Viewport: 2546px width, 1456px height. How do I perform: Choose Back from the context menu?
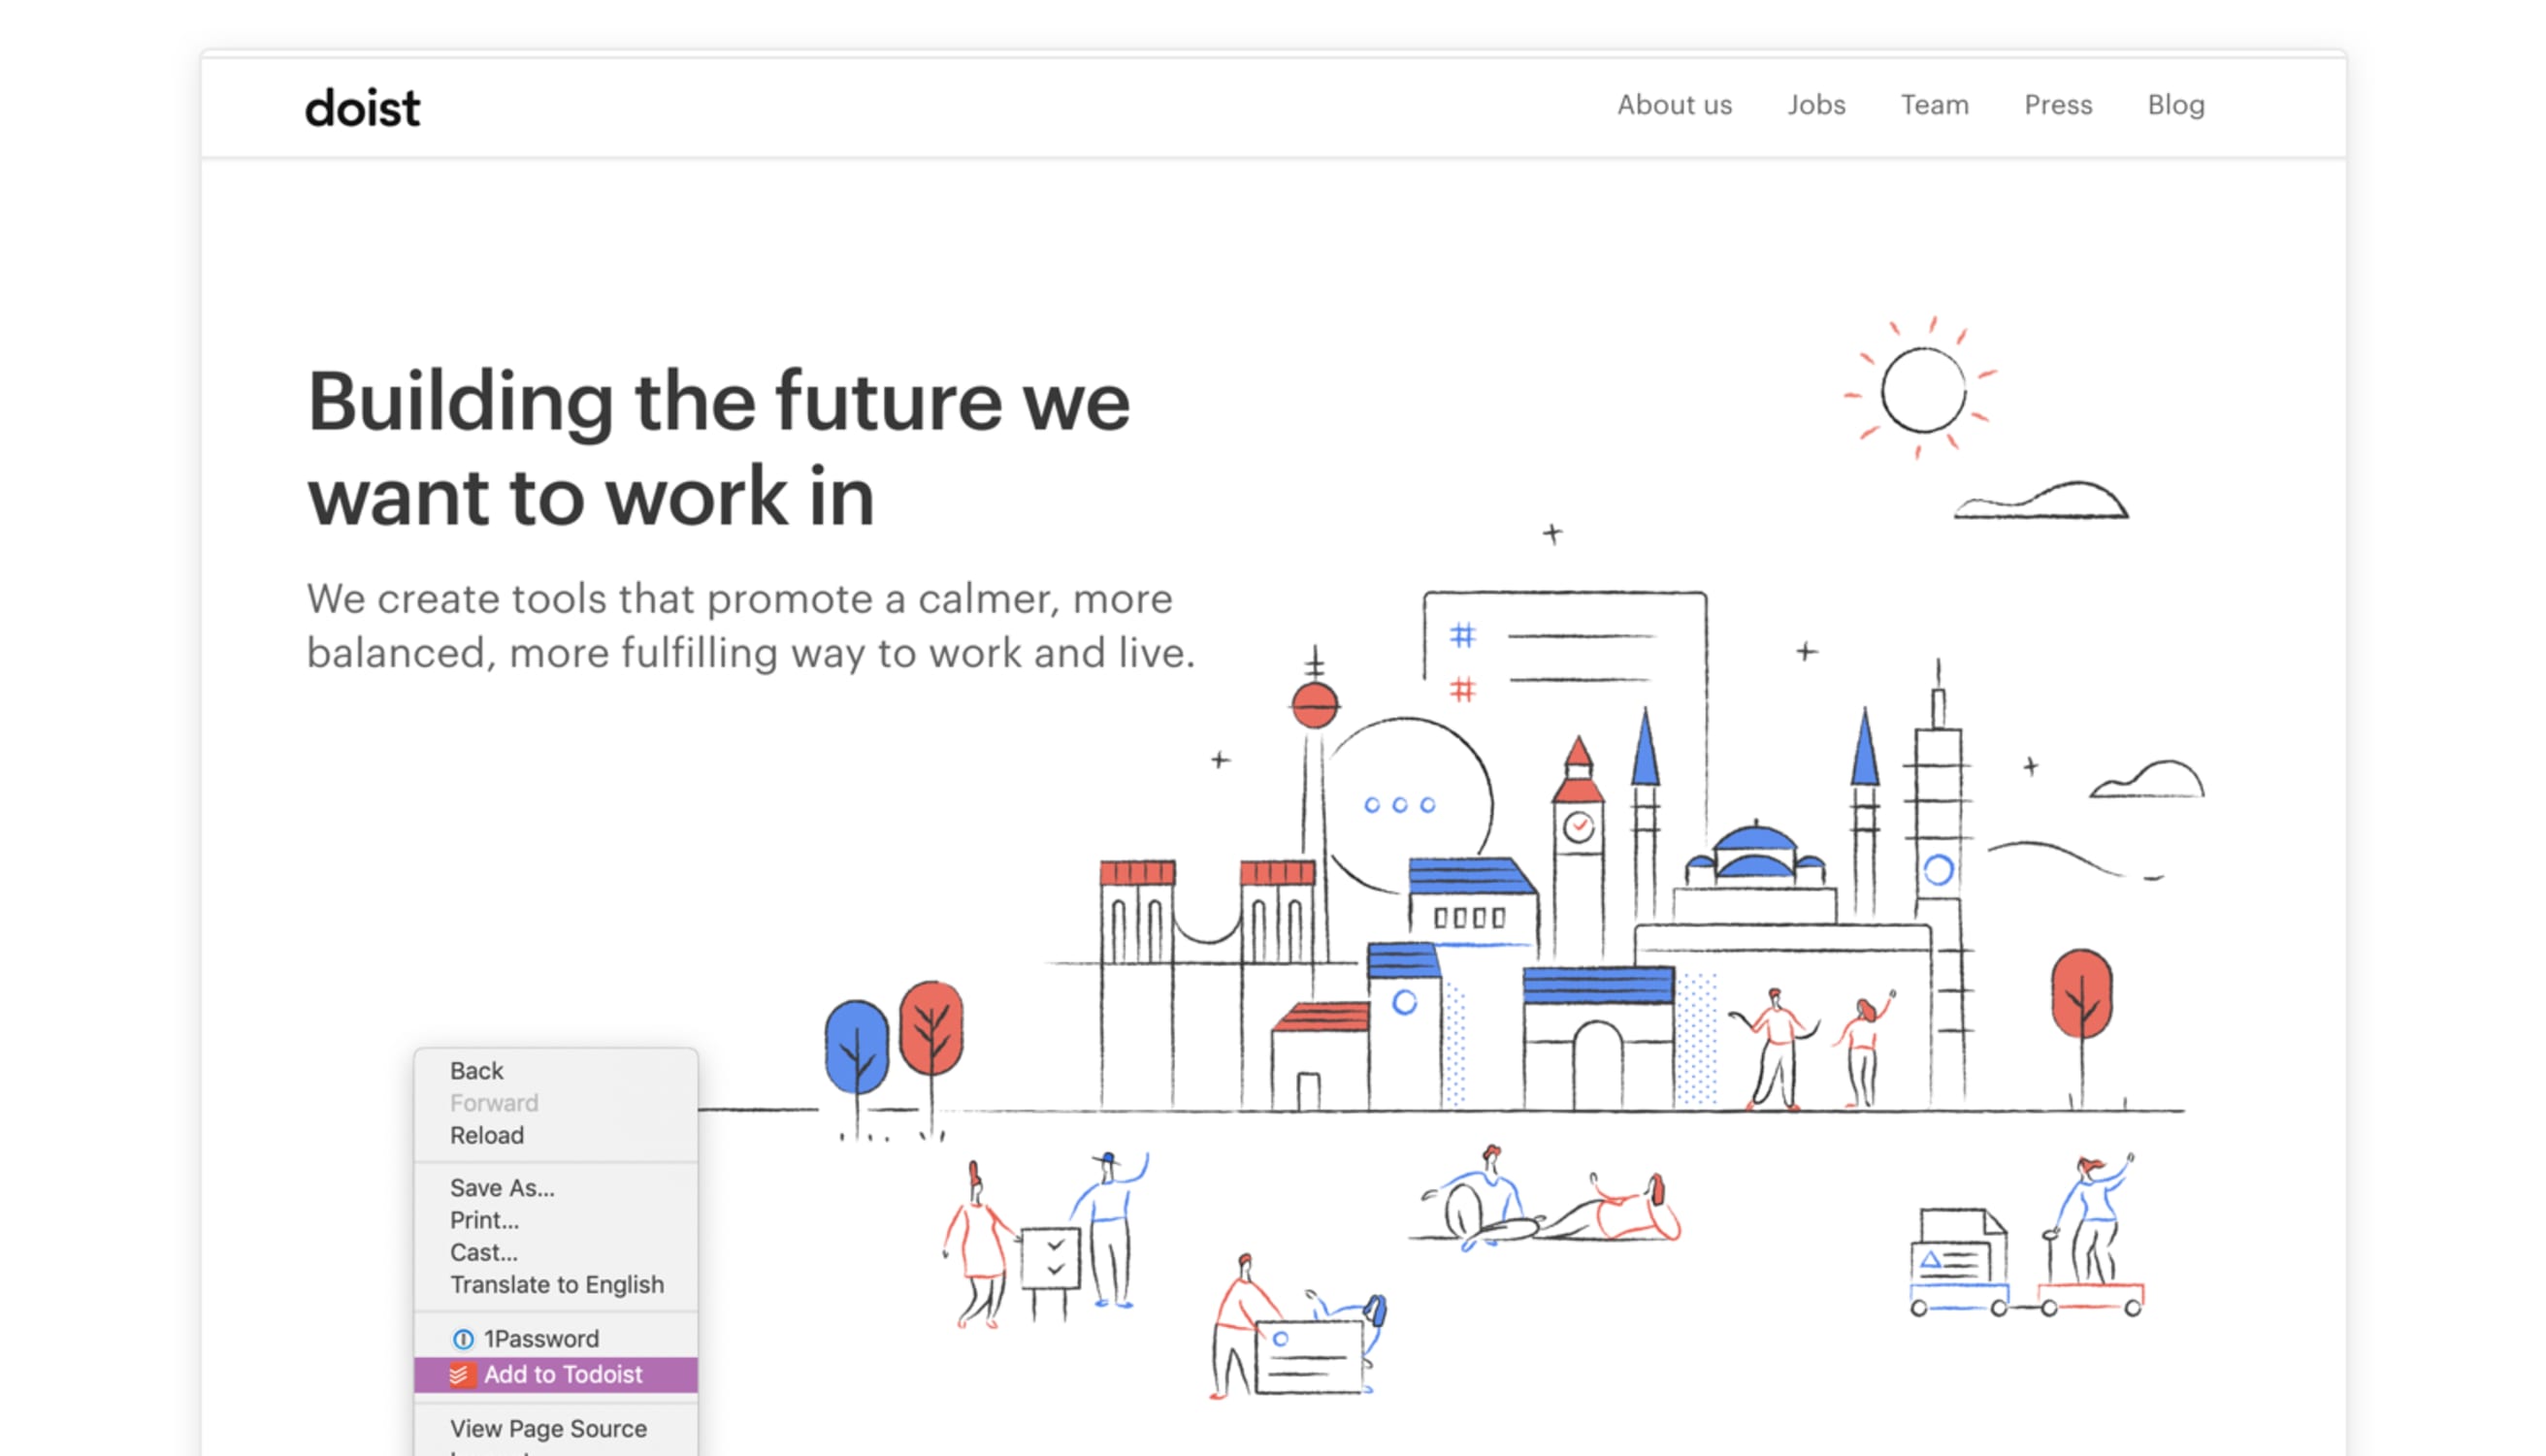[x=477, y=1070]
